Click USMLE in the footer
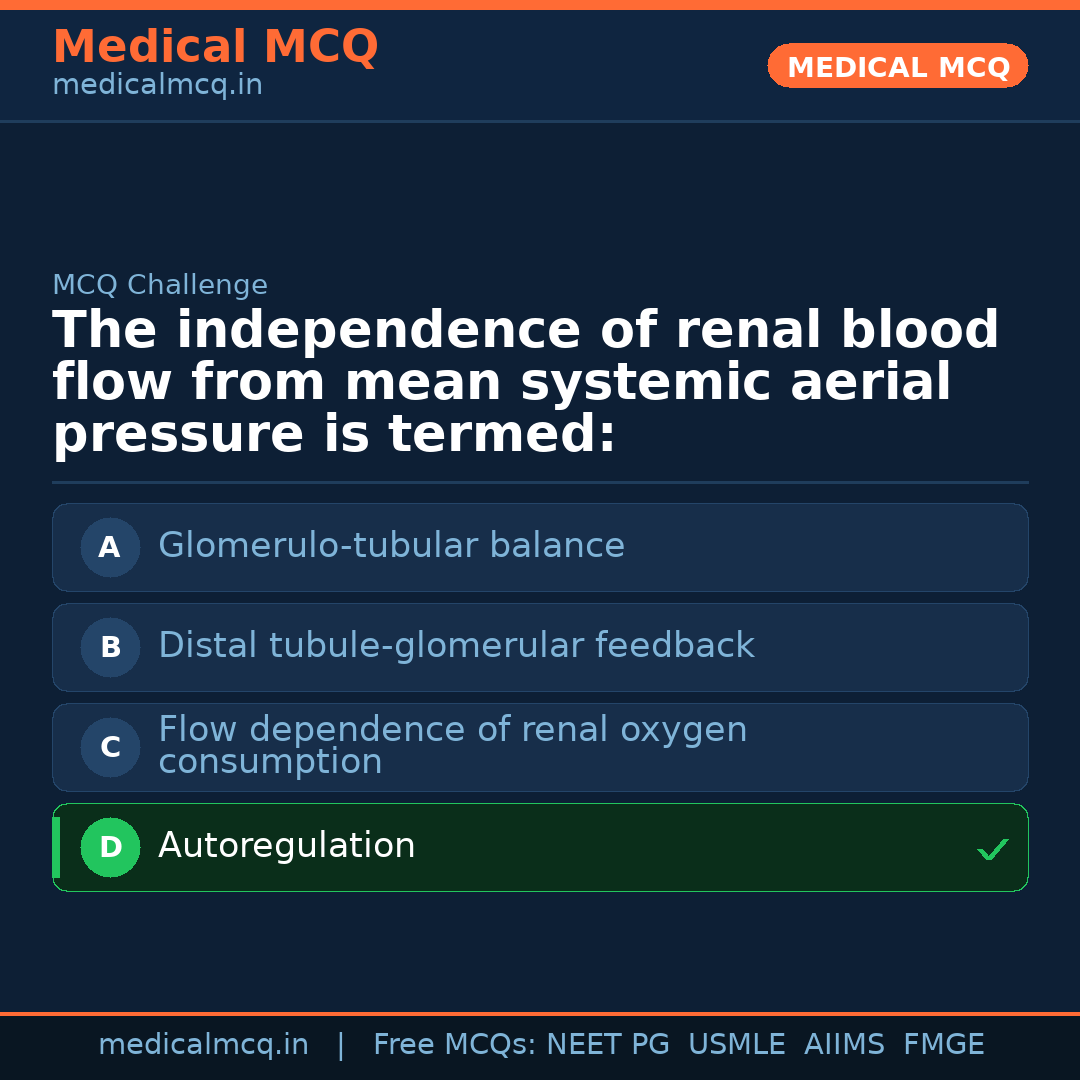 [x=736, y=1045]
